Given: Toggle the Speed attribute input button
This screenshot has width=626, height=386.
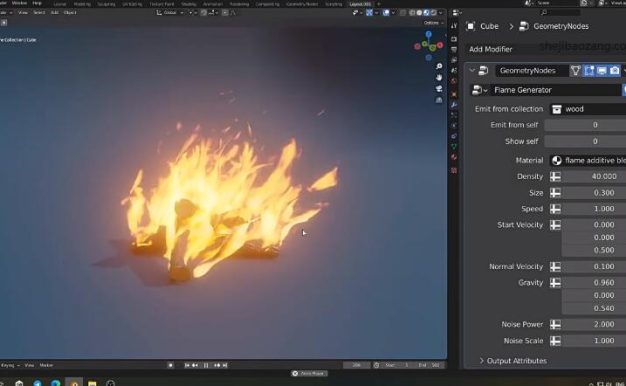Looking at the screenshot, I should (555, 209).
